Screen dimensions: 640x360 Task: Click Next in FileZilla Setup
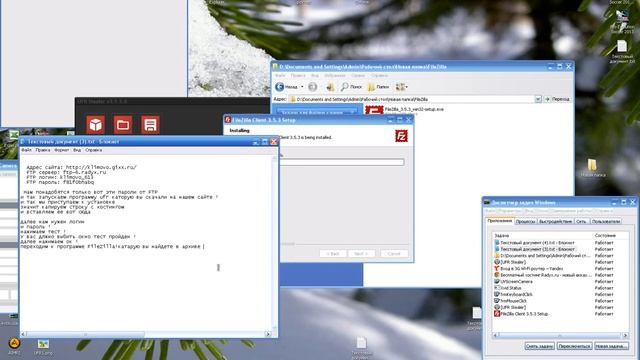click(x=361, y=254)
